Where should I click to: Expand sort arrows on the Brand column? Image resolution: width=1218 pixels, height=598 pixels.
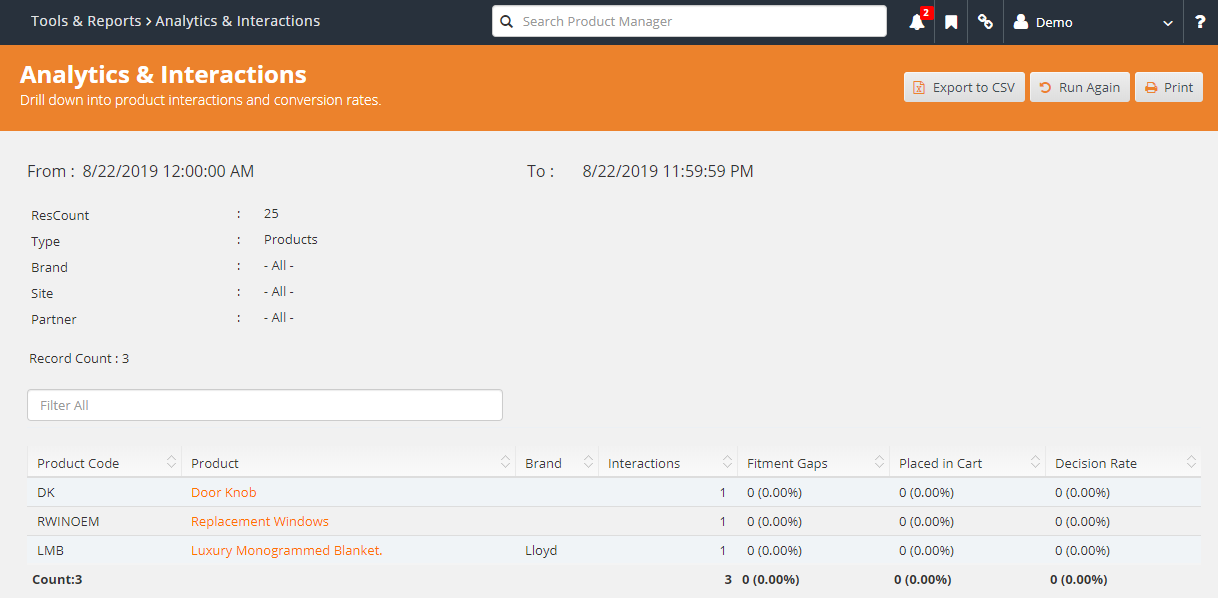tap(589, 462)
